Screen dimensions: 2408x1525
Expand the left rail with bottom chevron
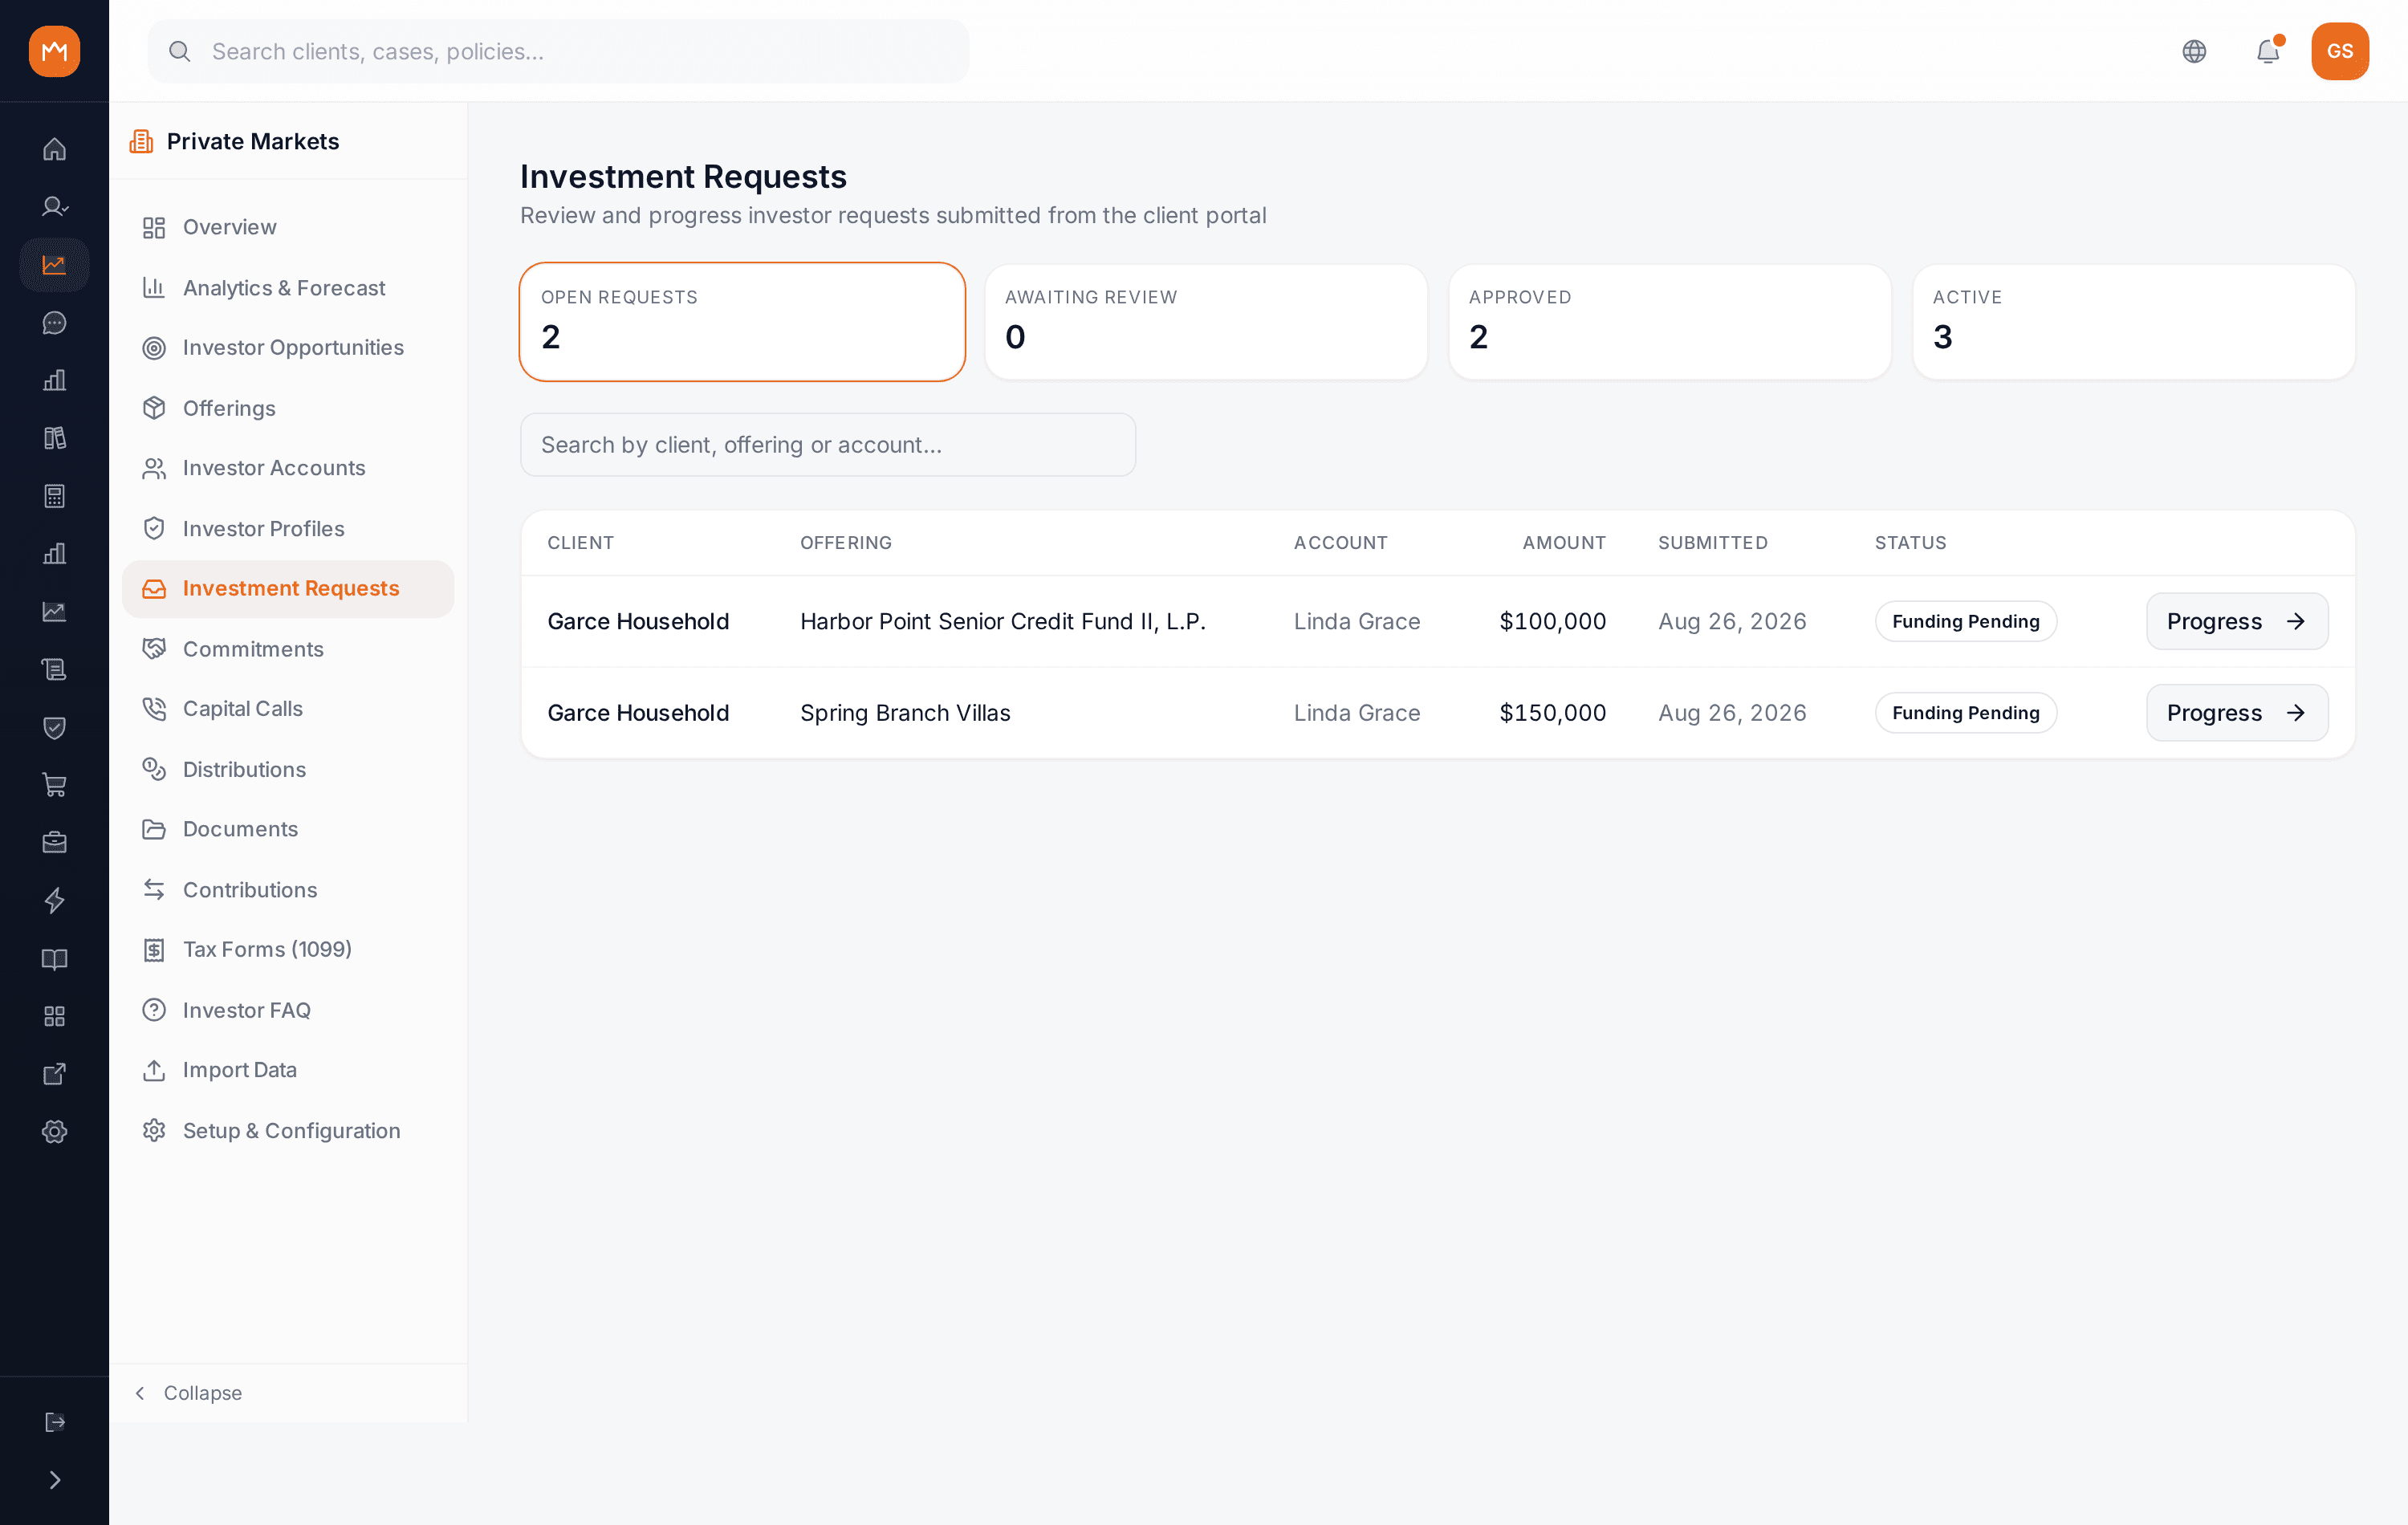pyautogui.click(x=54, y=1480)
